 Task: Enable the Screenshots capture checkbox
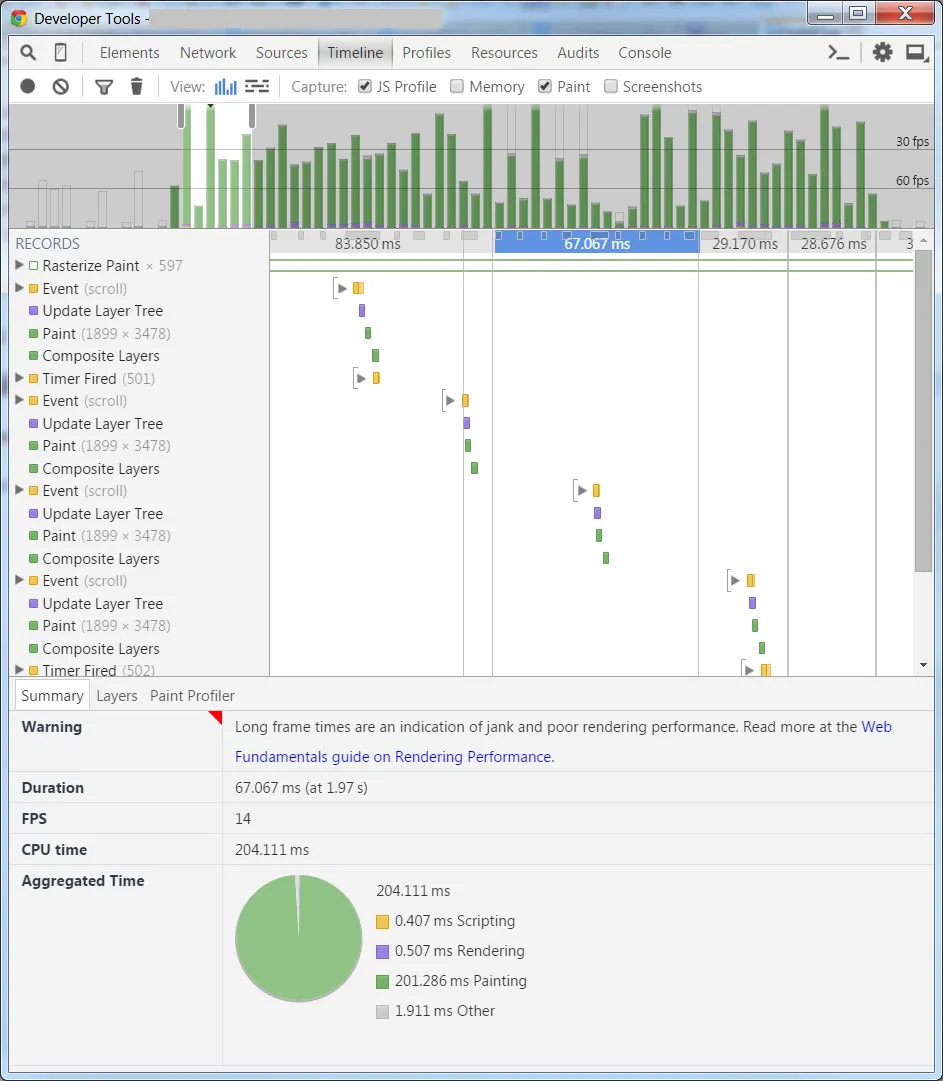pos(610,86)
